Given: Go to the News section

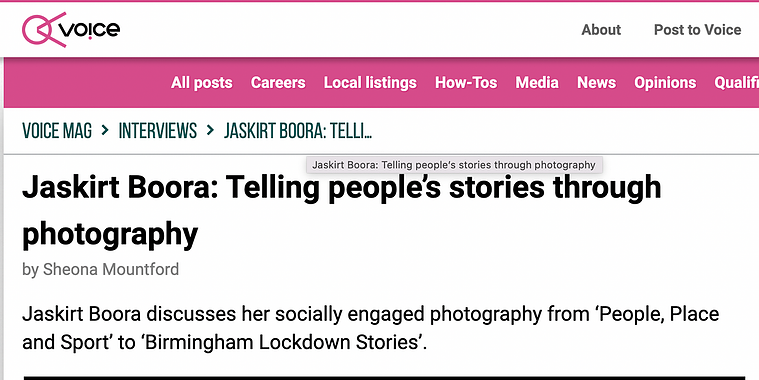Looking at the screenshot, I should click(596, 83).
